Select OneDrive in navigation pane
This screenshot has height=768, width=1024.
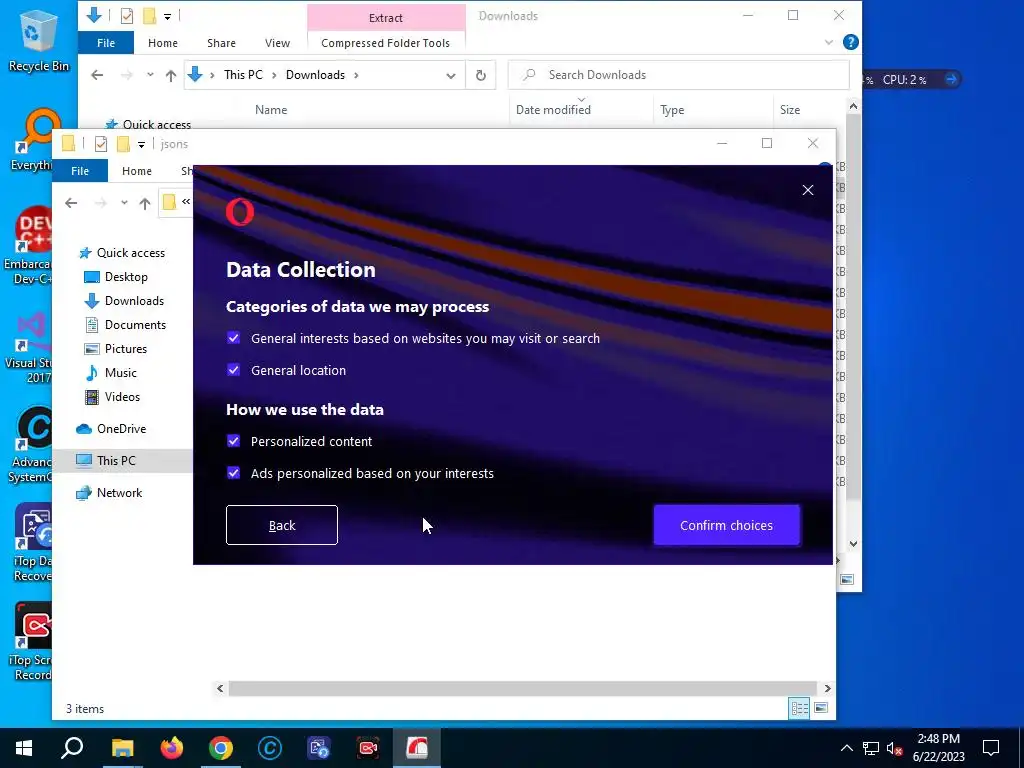[121, 428]
